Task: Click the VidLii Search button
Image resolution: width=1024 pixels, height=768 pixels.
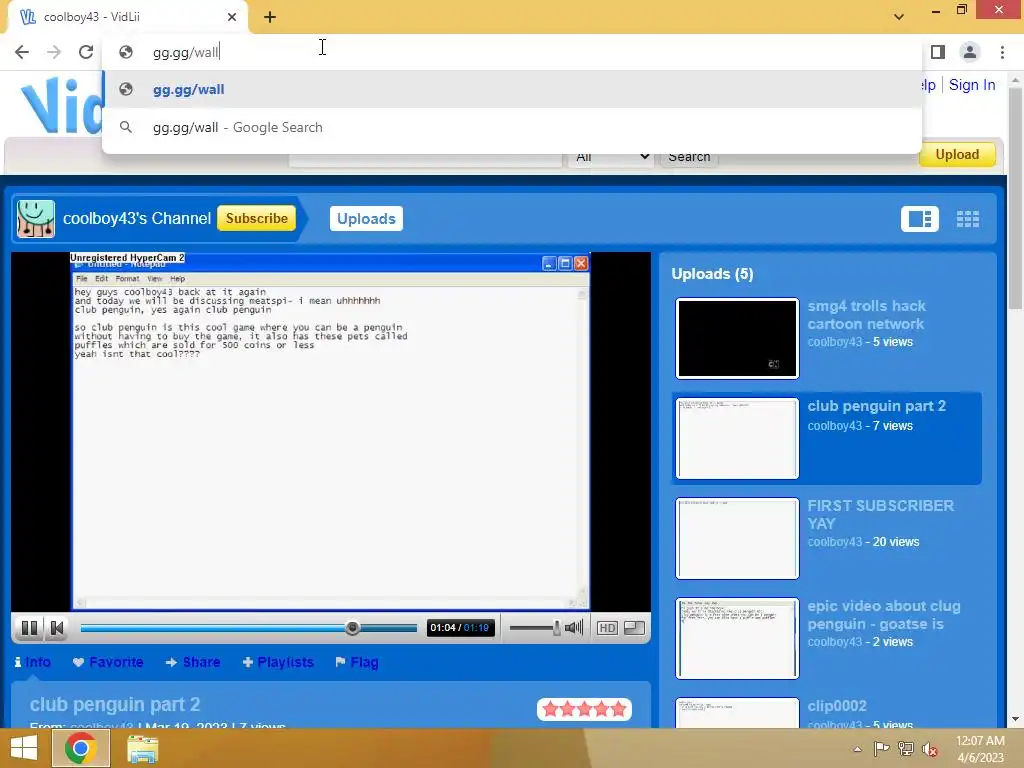Action: tap(689, 157)
